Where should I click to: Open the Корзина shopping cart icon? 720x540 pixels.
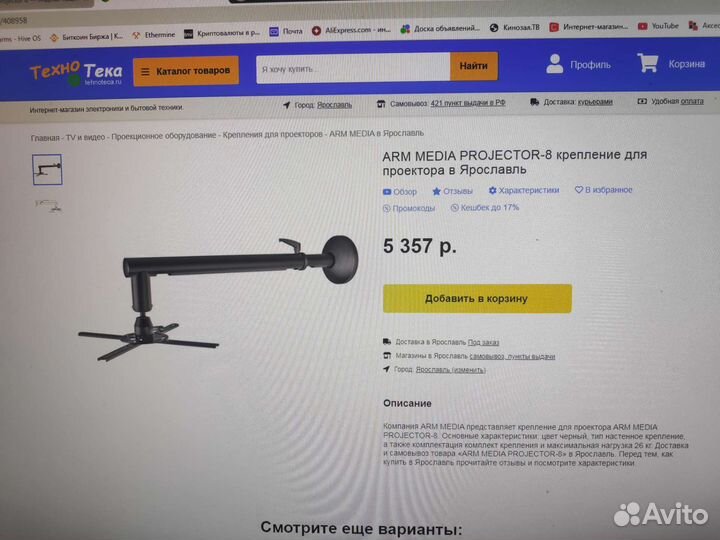(648, 63)
